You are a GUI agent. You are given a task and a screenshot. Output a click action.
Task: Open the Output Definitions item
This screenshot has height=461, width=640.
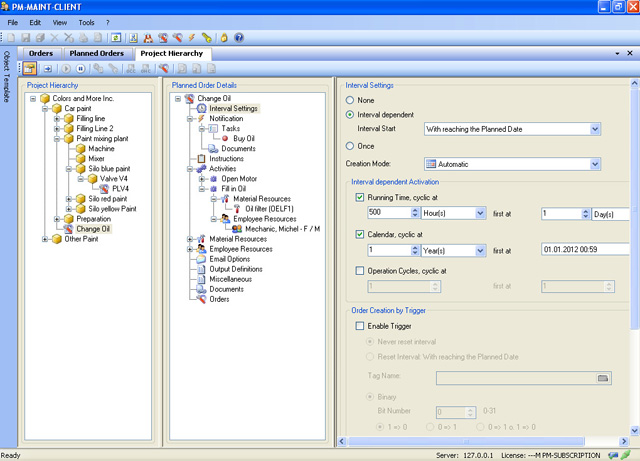point(238,269)
